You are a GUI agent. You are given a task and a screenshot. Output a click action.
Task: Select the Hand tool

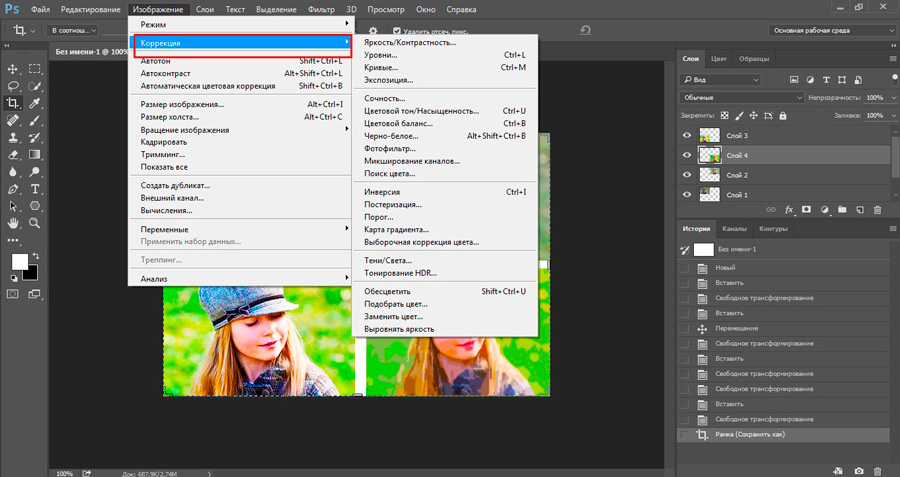point(13,223)
